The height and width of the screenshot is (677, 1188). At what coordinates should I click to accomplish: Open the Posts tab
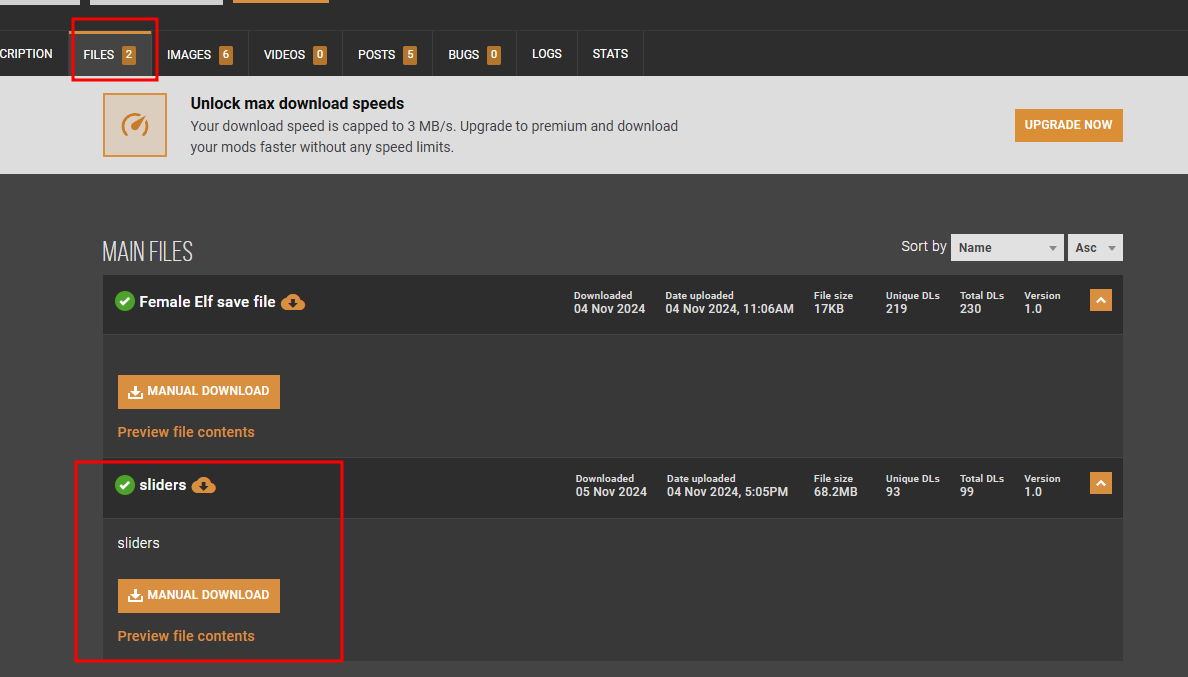click(387, 54)
